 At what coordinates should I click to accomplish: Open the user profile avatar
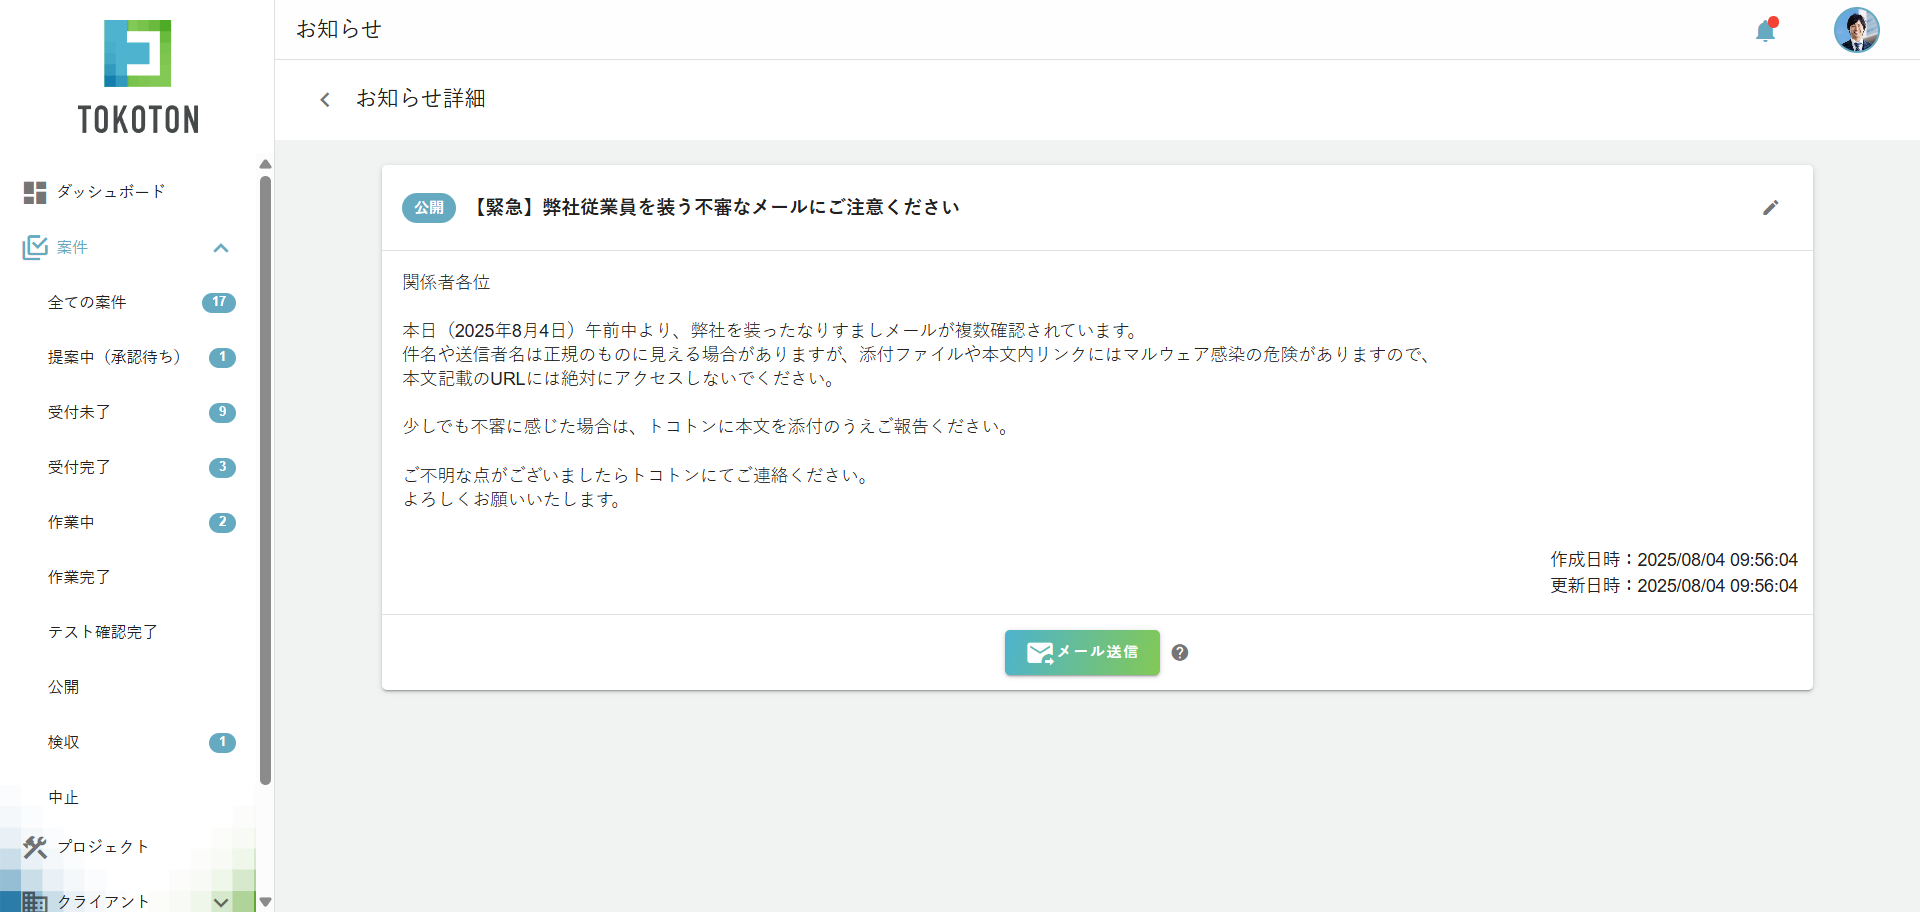(x=1856, y=30)
